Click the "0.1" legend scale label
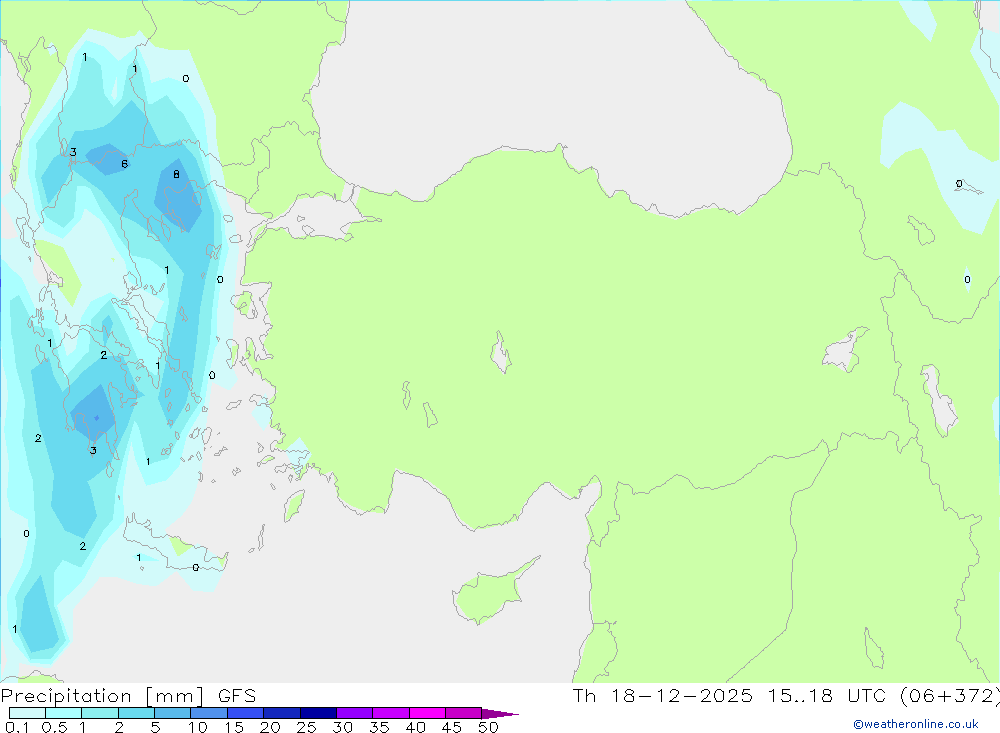This screenshot has width=1000, height=733. pos(17,727)
